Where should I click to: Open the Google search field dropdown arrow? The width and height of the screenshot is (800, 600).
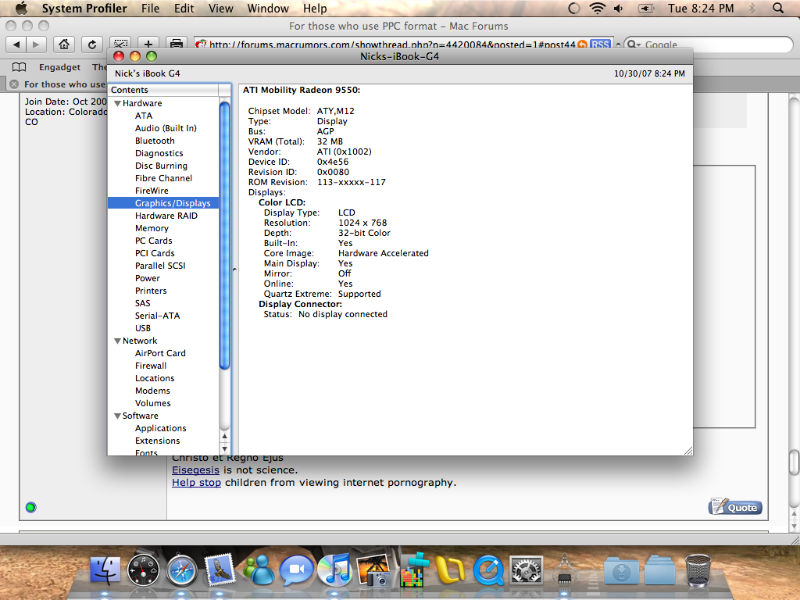tap(633, 44)
